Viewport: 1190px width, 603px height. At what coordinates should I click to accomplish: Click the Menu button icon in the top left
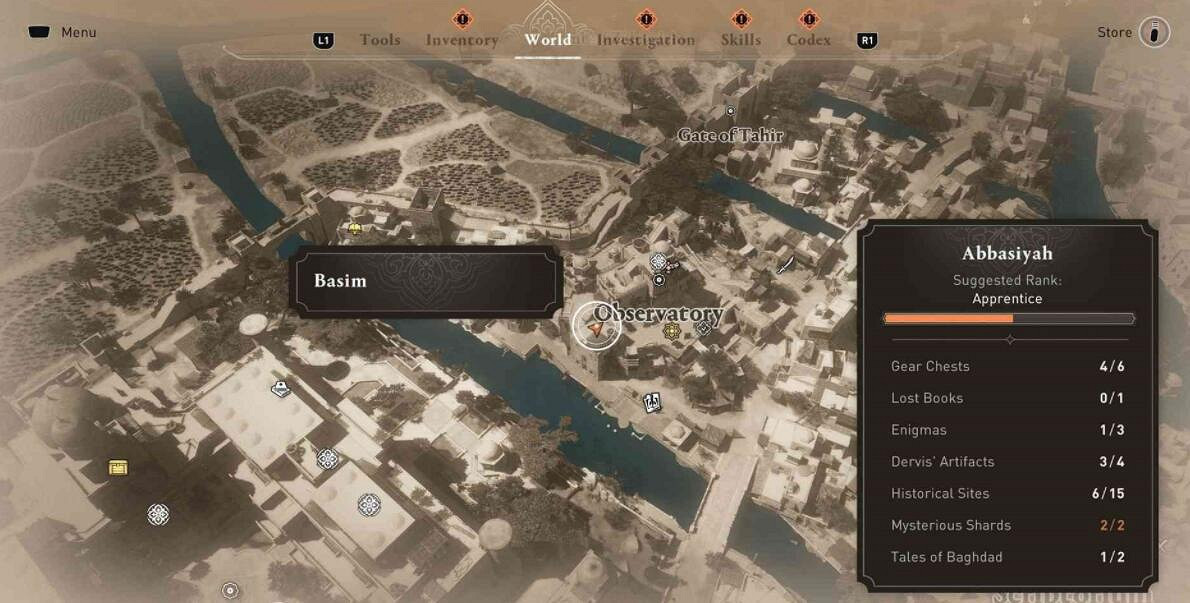(40, 33)
